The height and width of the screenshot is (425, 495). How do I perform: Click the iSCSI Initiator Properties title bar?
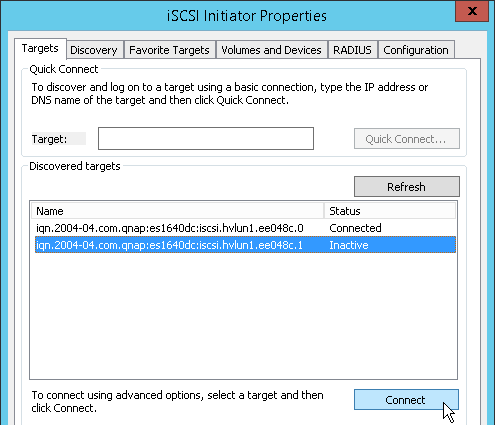coord(247,16)
